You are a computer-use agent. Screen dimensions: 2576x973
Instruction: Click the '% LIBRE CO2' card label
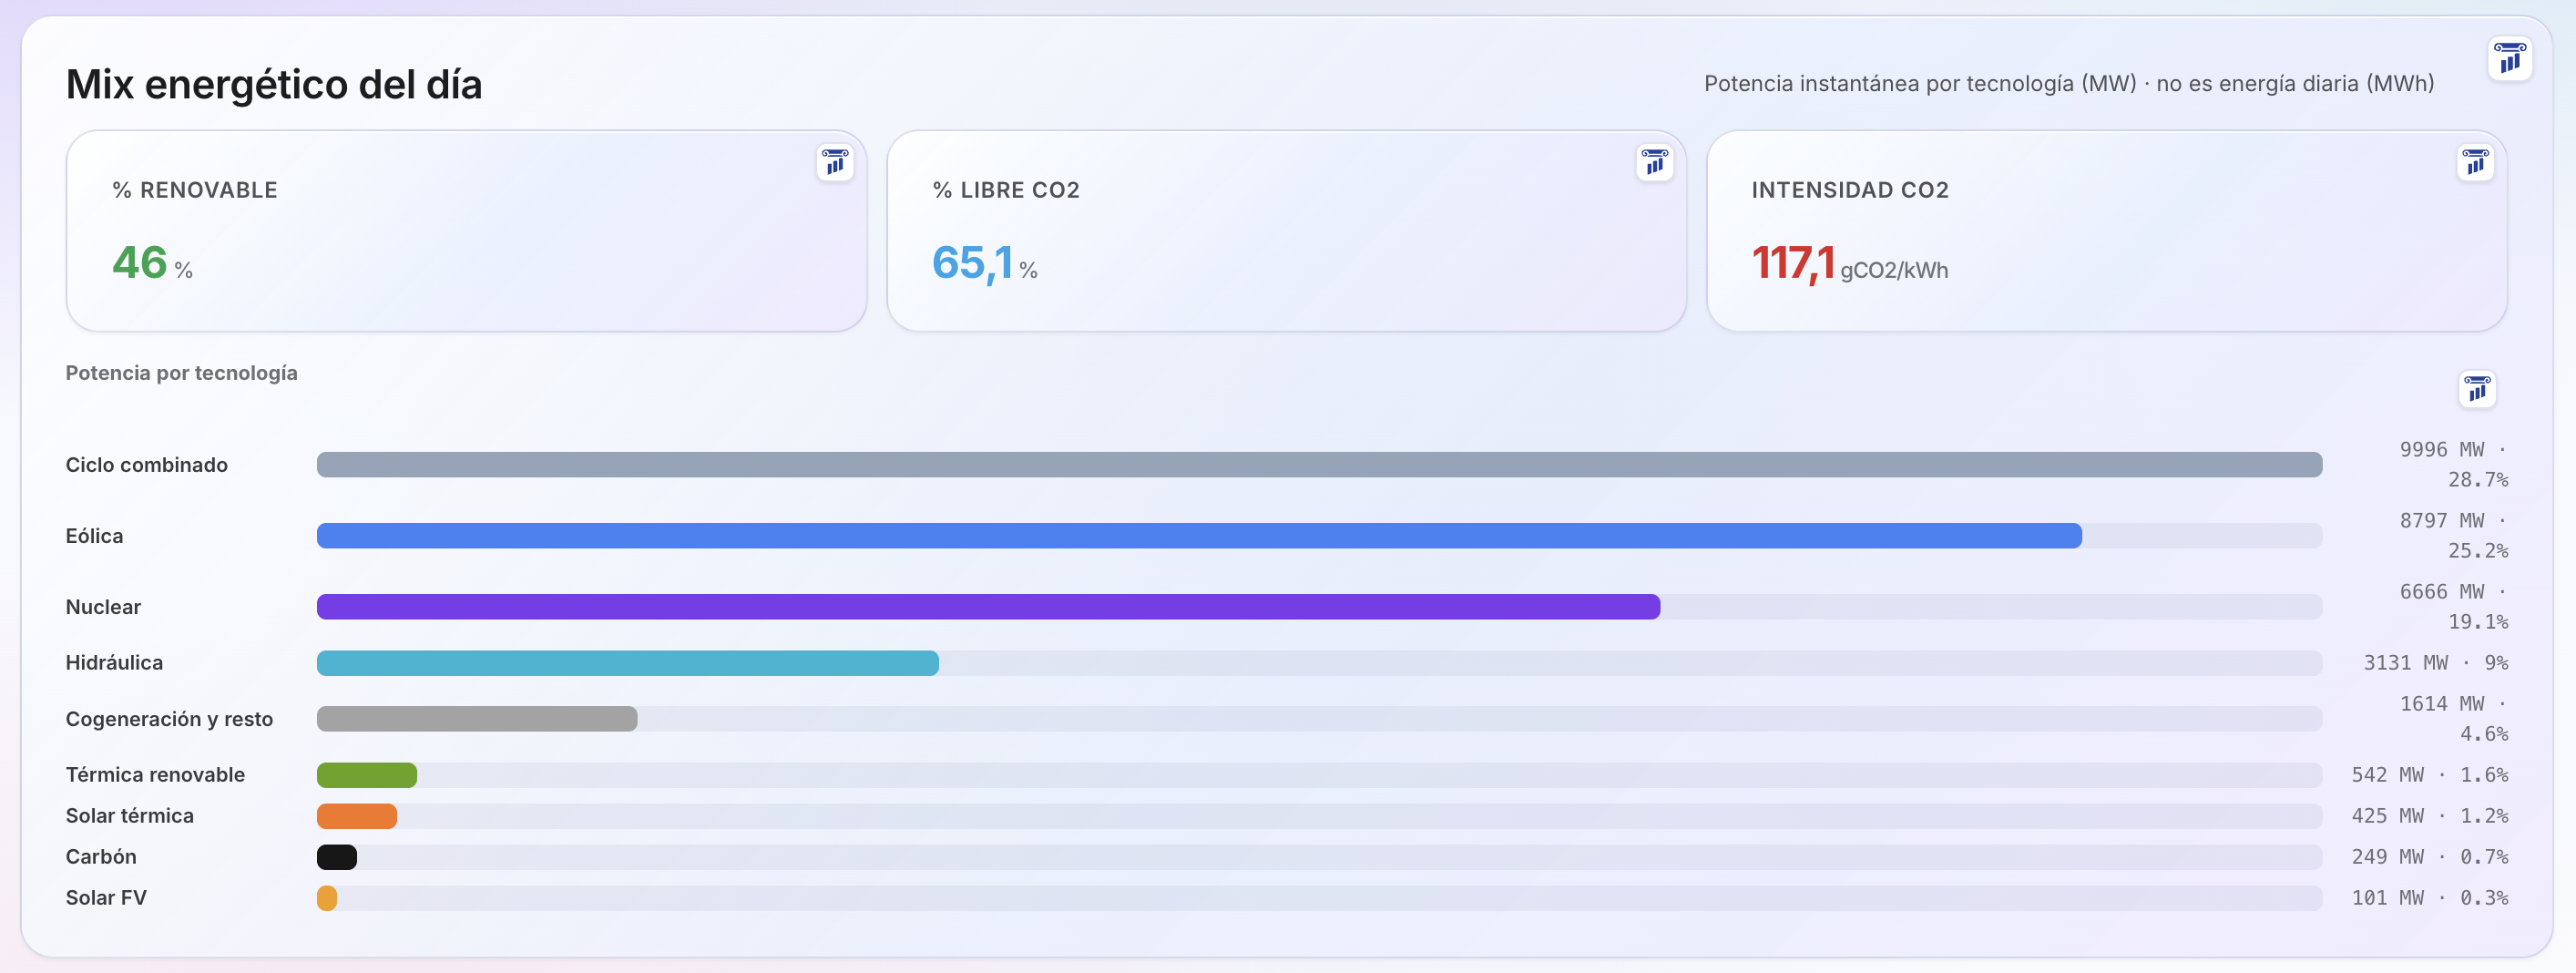(1006, 190)
